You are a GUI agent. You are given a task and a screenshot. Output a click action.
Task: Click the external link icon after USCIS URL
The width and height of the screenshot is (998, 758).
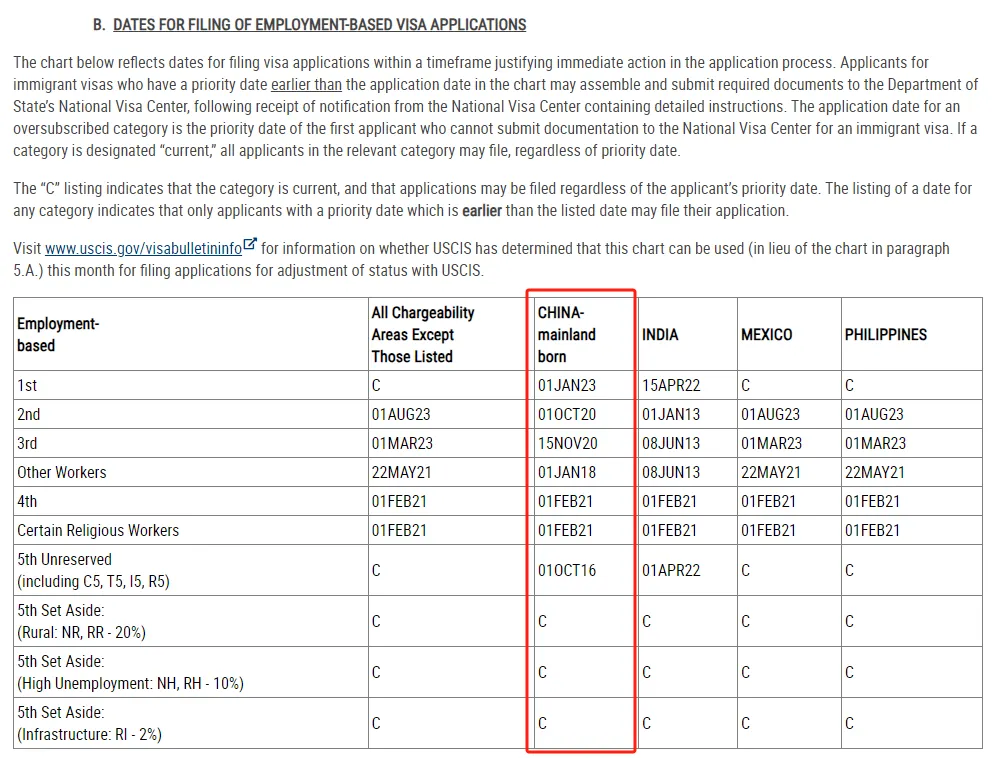pos(250,245)
